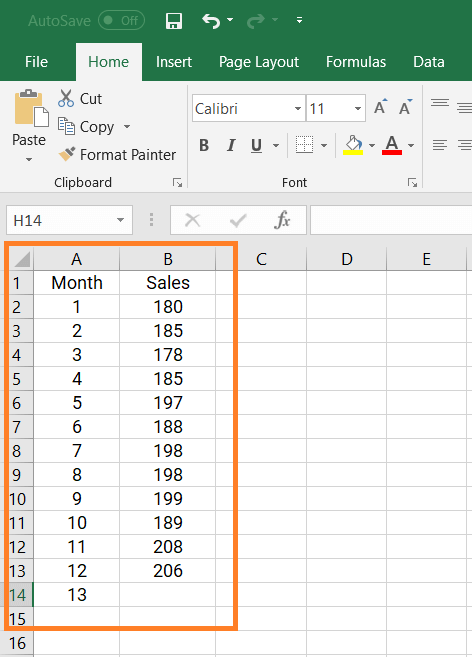Click the Select All corner triangle
This screenshot has width=472, height=657.
(x=22, y=259)
